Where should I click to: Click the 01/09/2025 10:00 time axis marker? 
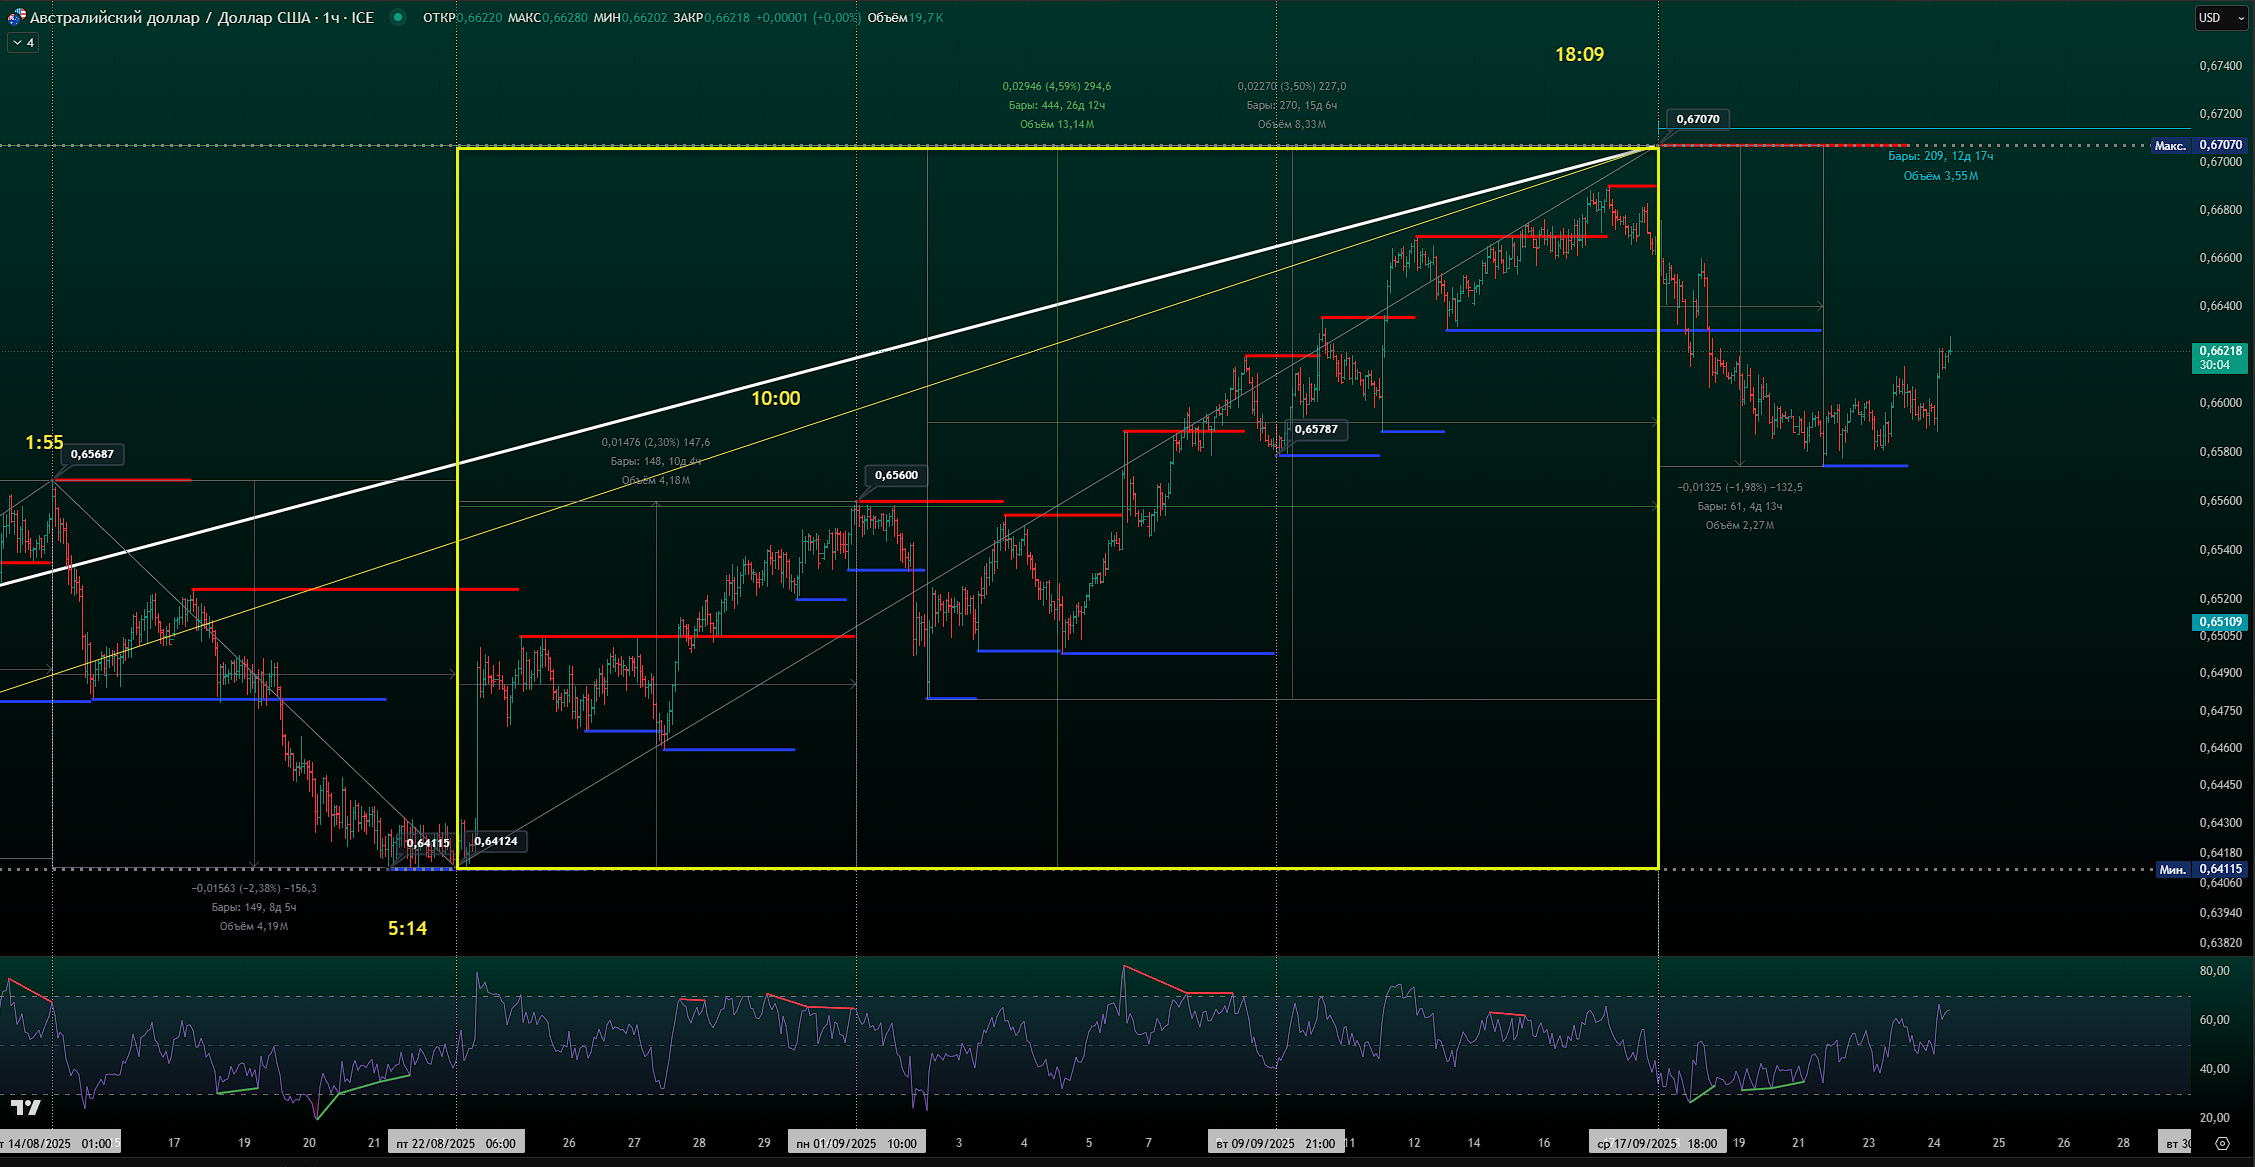[857, 1143]
